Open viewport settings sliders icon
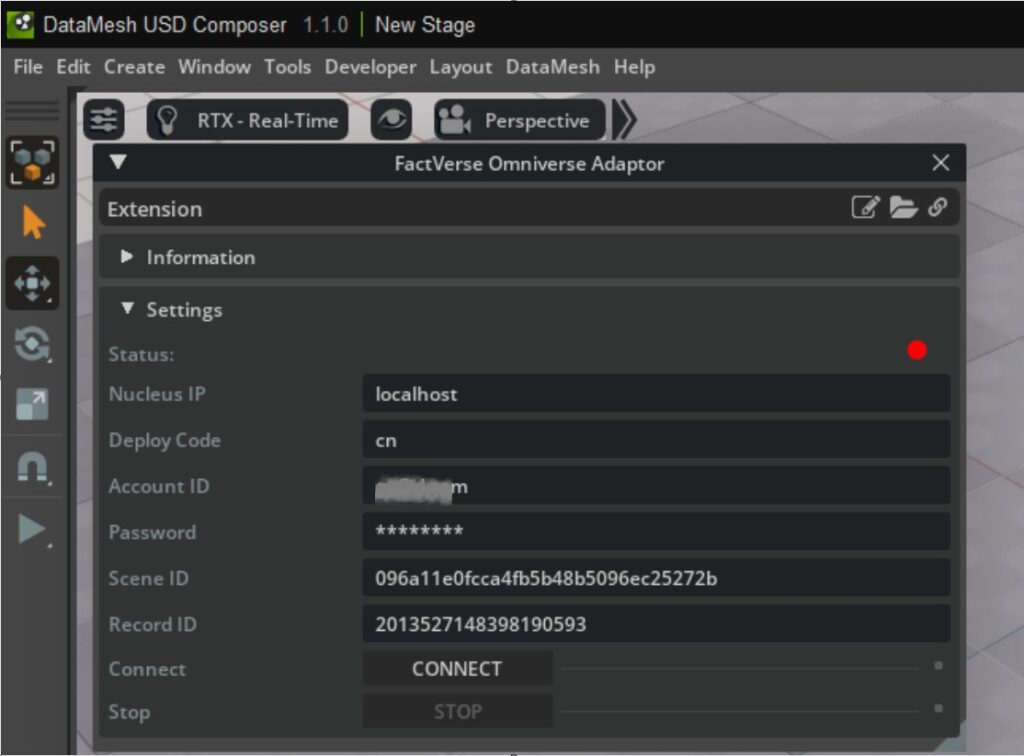This screenshot has width=1024, height=756. (x=103, y=121)
